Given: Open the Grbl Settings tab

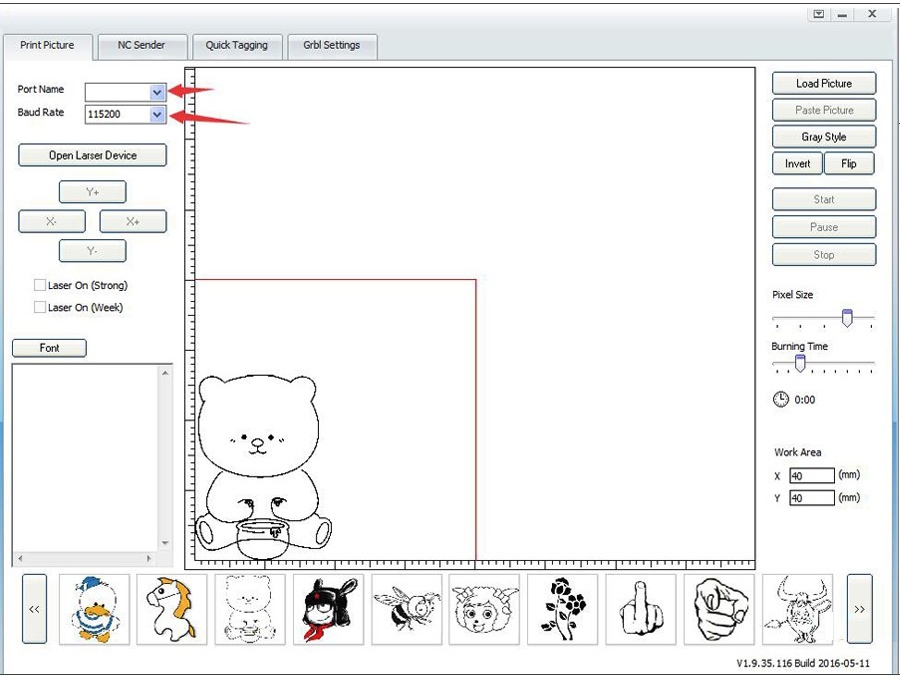Looking at the screenshot, I should pos(331,46).
